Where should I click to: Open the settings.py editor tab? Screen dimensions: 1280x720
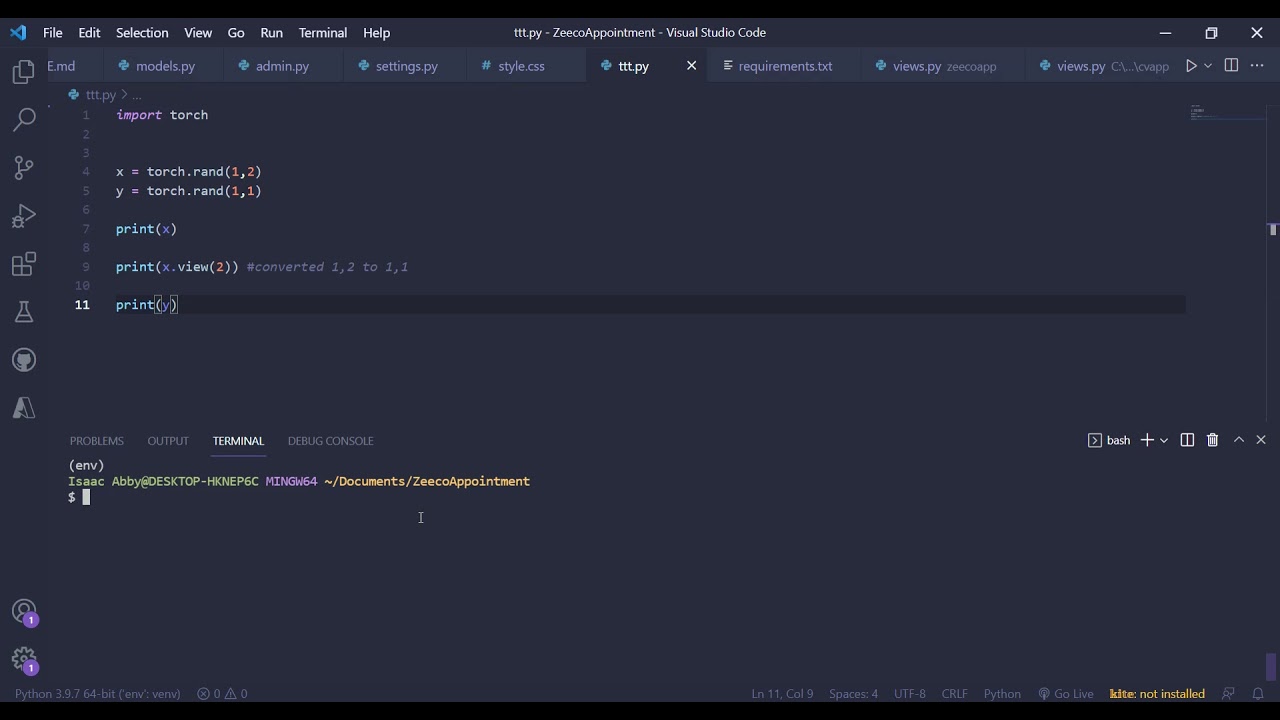[x=406, y=66]
